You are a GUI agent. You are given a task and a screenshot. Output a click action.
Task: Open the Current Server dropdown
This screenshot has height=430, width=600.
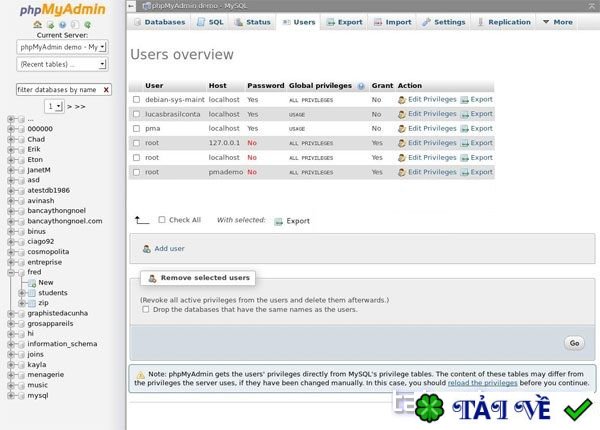[x=62, y=47]
